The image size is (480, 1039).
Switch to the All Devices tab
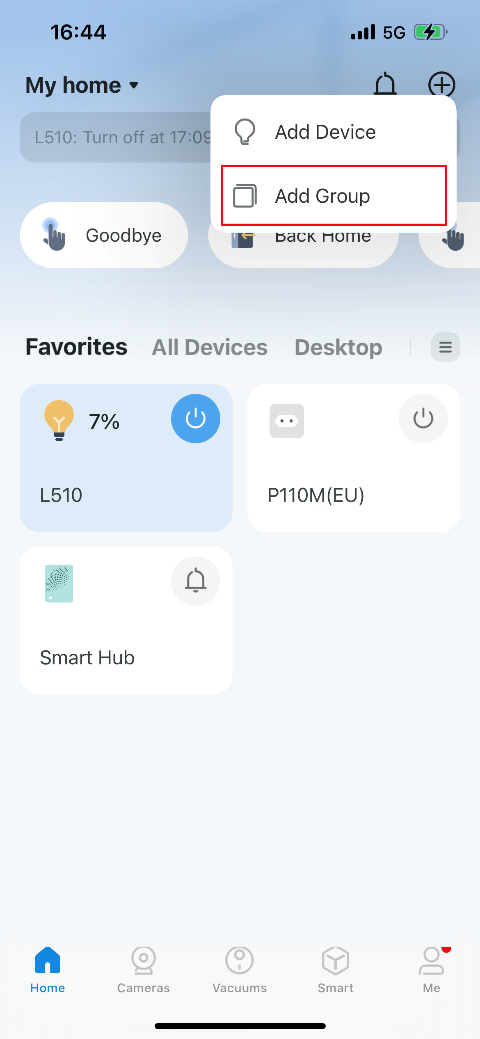click(x=210, y=347)
